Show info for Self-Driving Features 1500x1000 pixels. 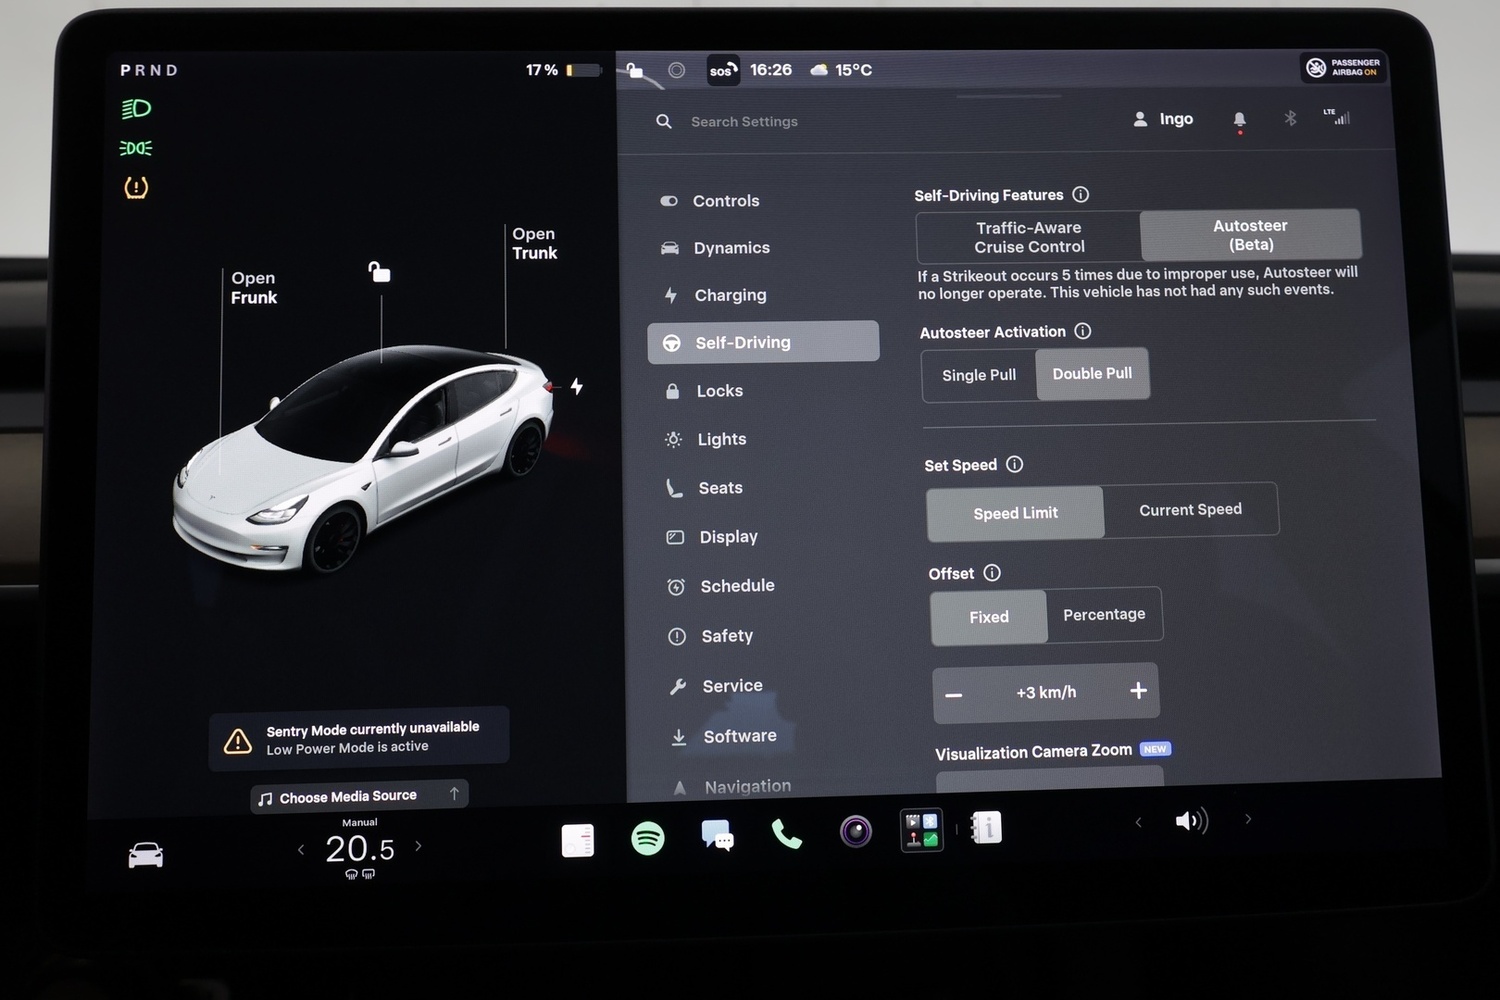pos(1081,194)
